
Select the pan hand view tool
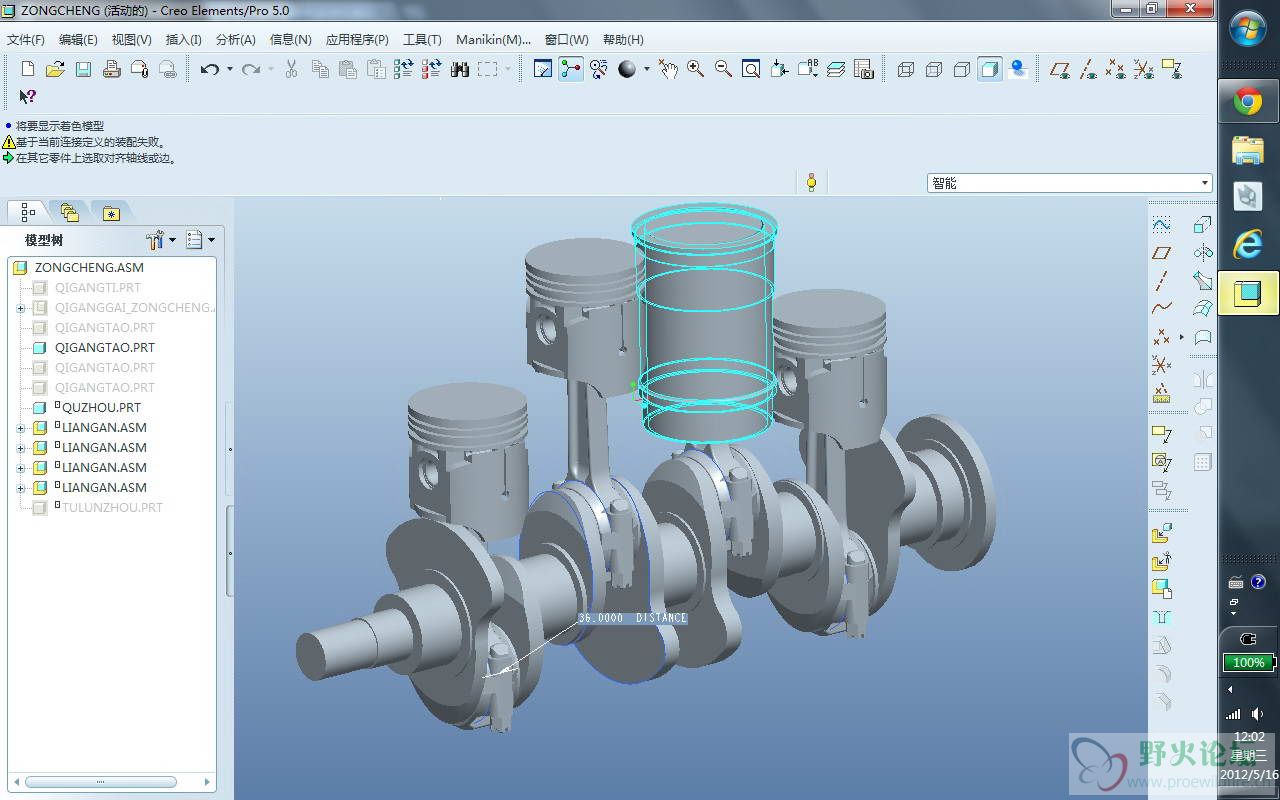tap(668, 69)
